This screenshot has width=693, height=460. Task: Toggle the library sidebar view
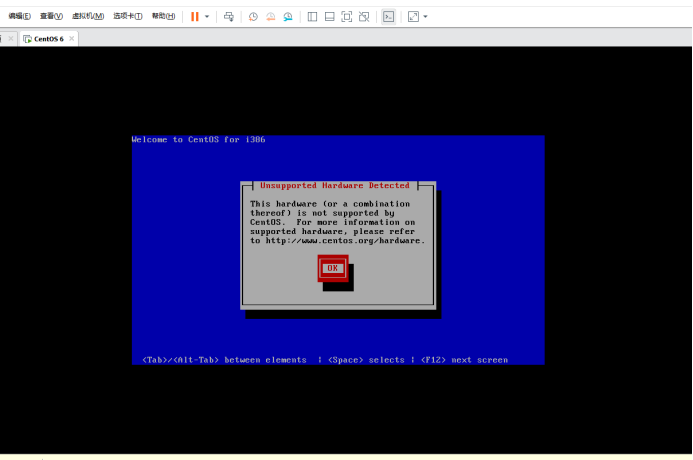[x=312, y=17]
